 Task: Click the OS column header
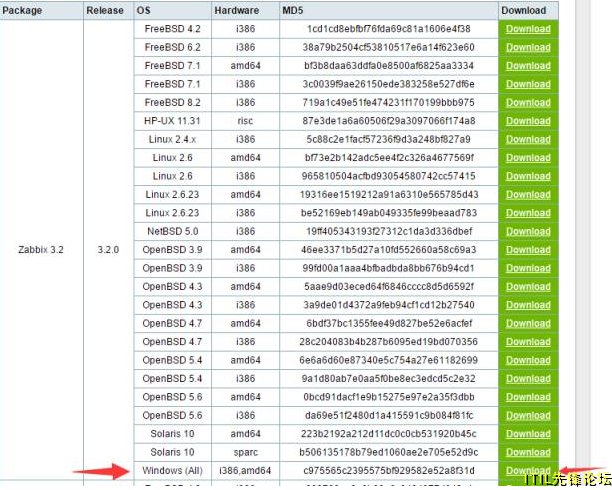coord(173,11)
